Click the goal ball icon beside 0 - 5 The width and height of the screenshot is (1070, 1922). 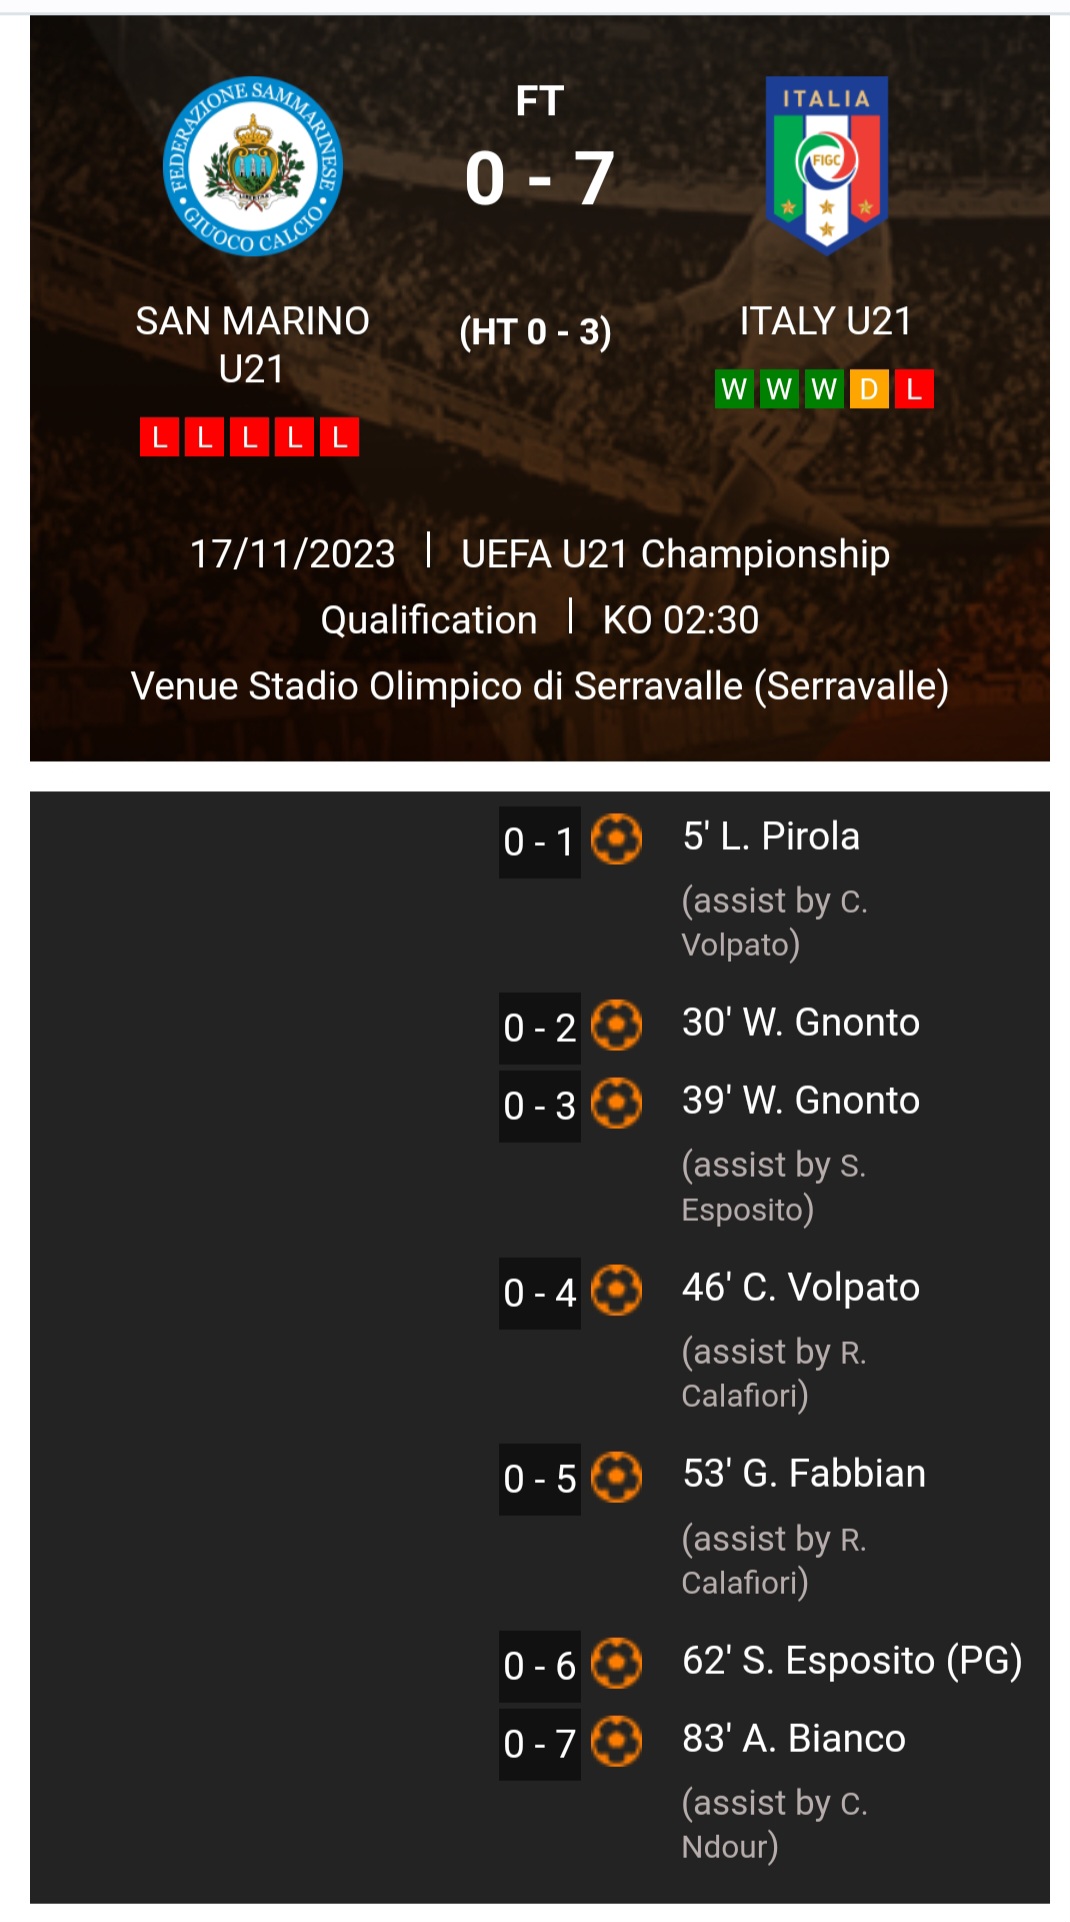tap(616, 1477)
